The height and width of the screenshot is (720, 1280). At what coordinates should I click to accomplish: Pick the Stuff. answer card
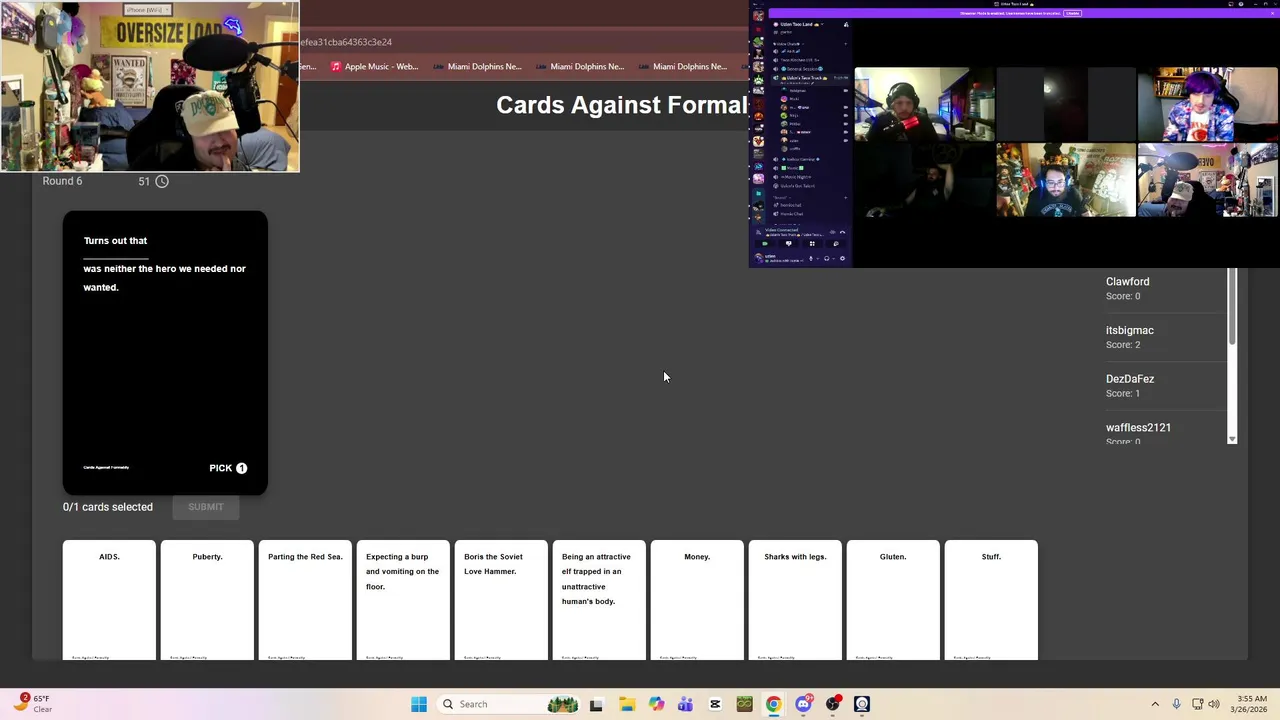click(x=991, y=600)
